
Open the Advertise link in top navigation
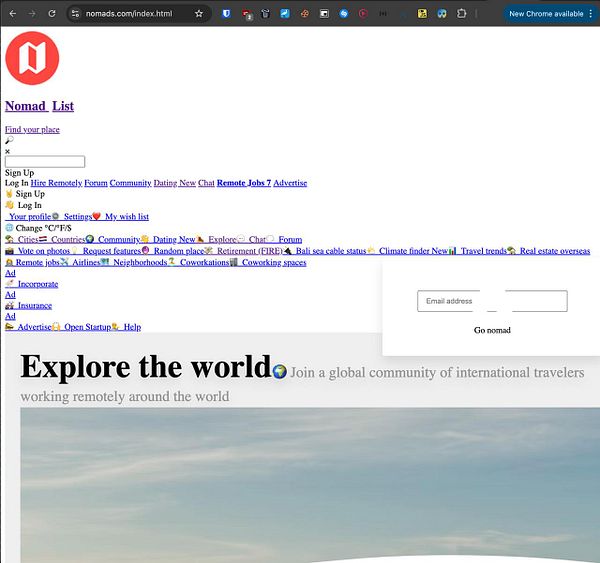click(x=290, y=183)
